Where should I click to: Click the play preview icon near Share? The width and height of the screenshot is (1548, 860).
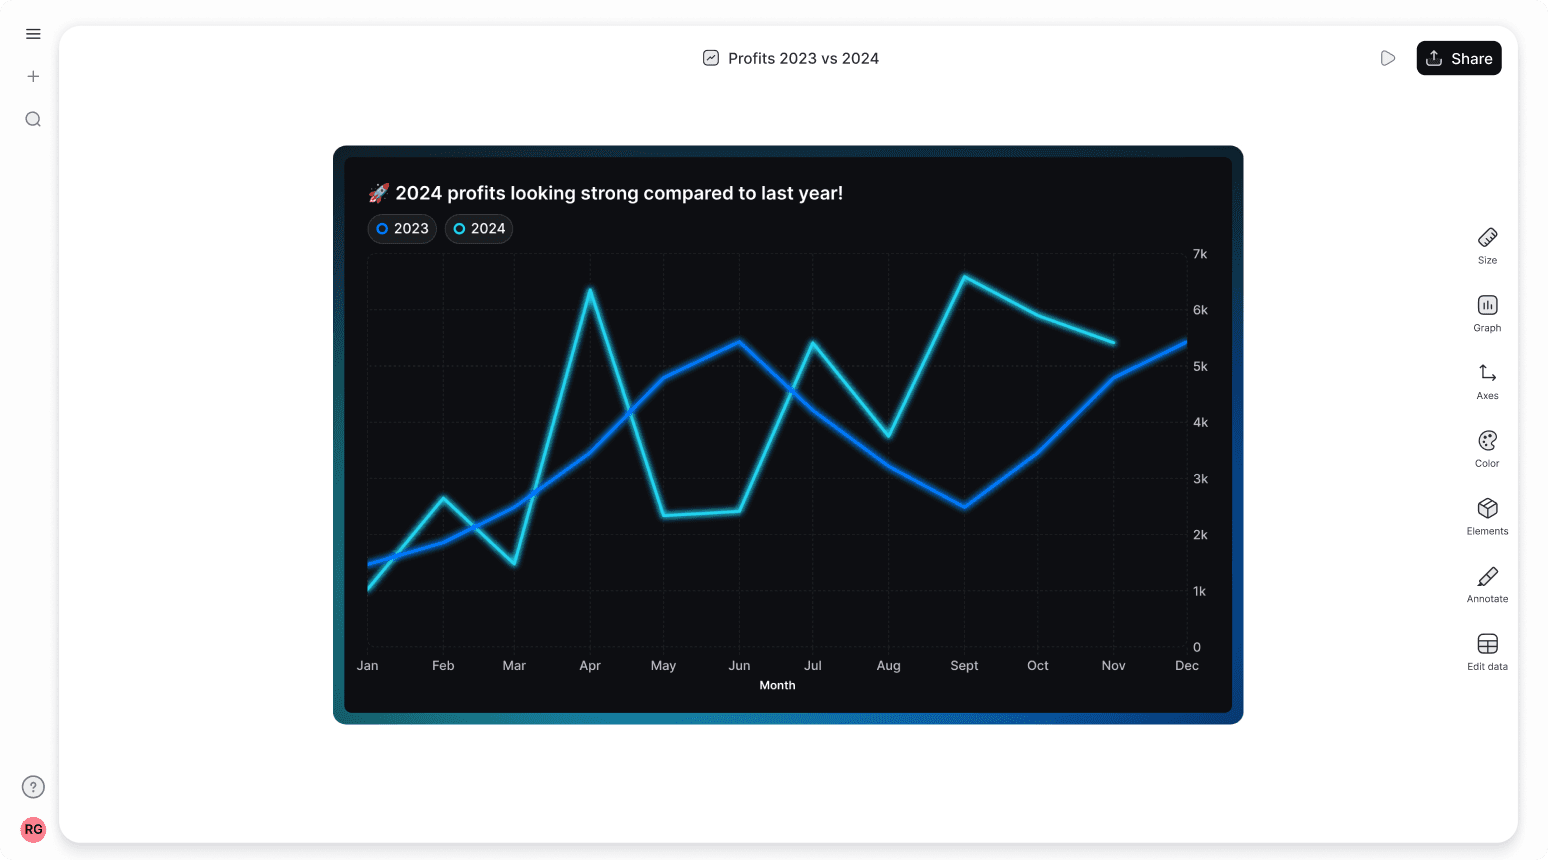(x=1388, y=58)
